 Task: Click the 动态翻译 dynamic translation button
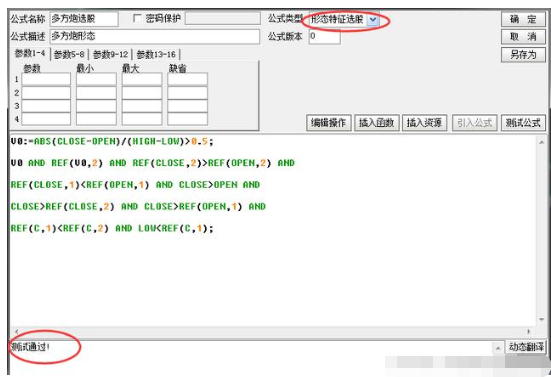(526, 347)
